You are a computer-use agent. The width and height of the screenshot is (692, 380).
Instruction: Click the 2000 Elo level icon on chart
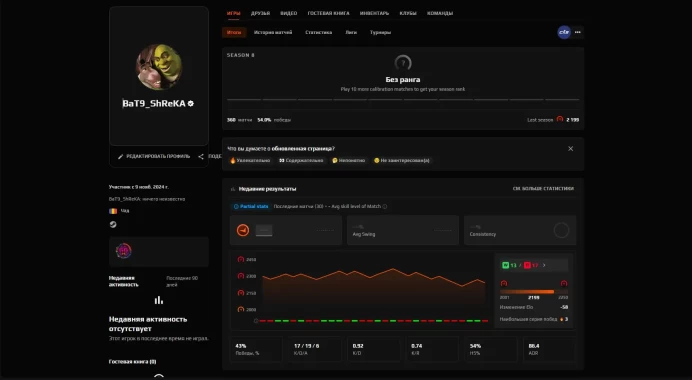(x=241, y=309)
